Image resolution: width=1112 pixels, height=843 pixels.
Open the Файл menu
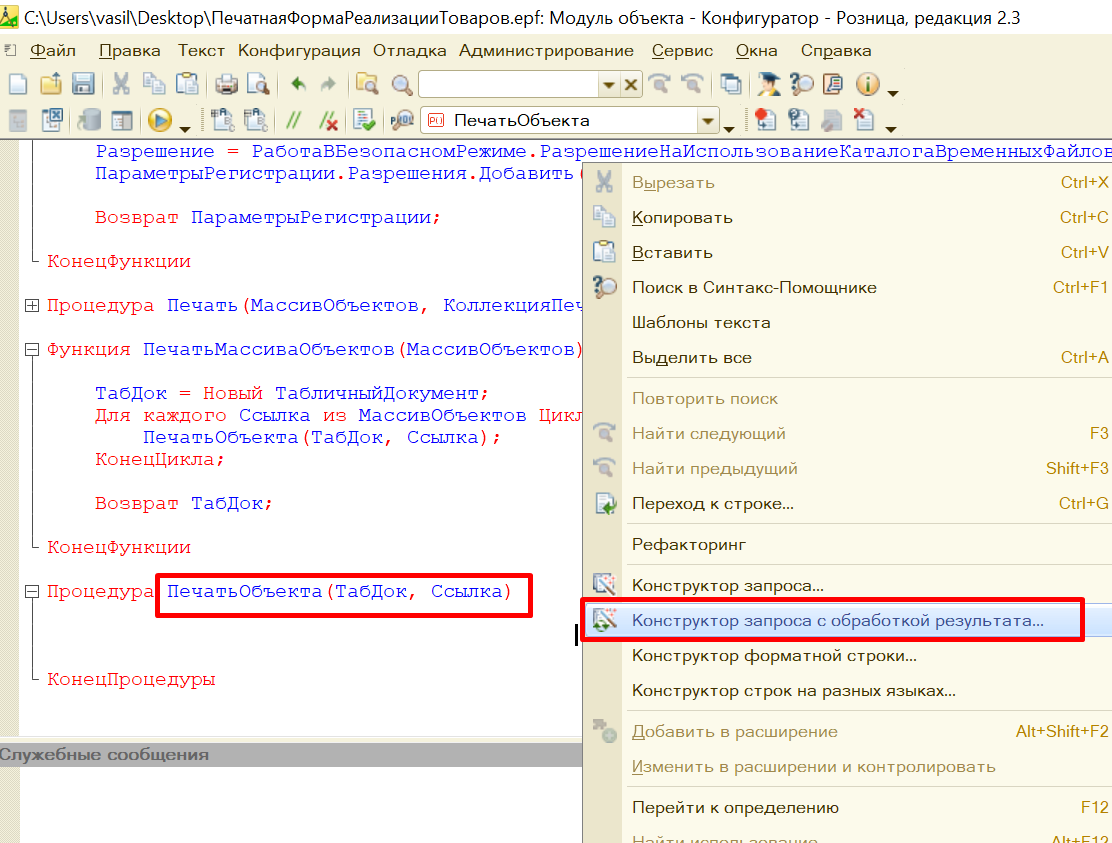tap(53, 51)
